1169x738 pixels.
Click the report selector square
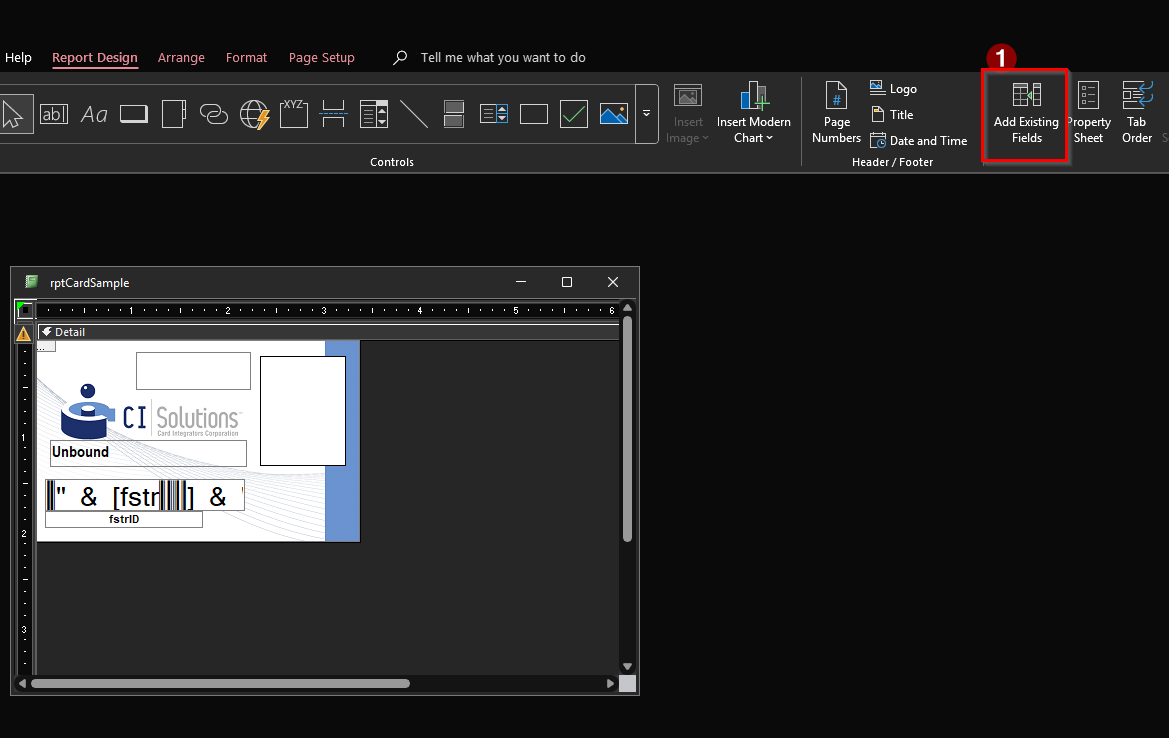(x=23, y=310)
